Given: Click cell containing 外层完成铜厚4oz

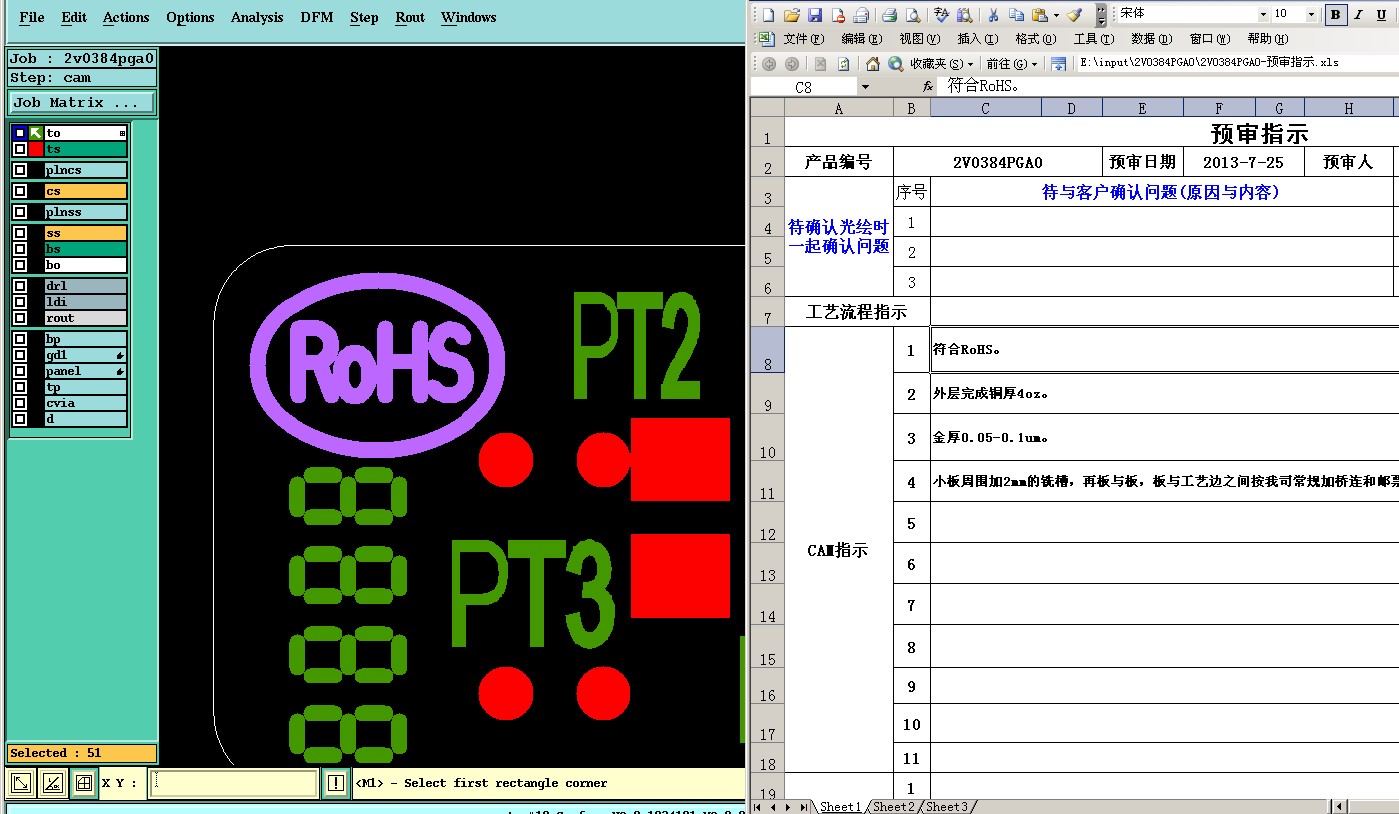Looking at the screenshot, I should click(1164, 394).
